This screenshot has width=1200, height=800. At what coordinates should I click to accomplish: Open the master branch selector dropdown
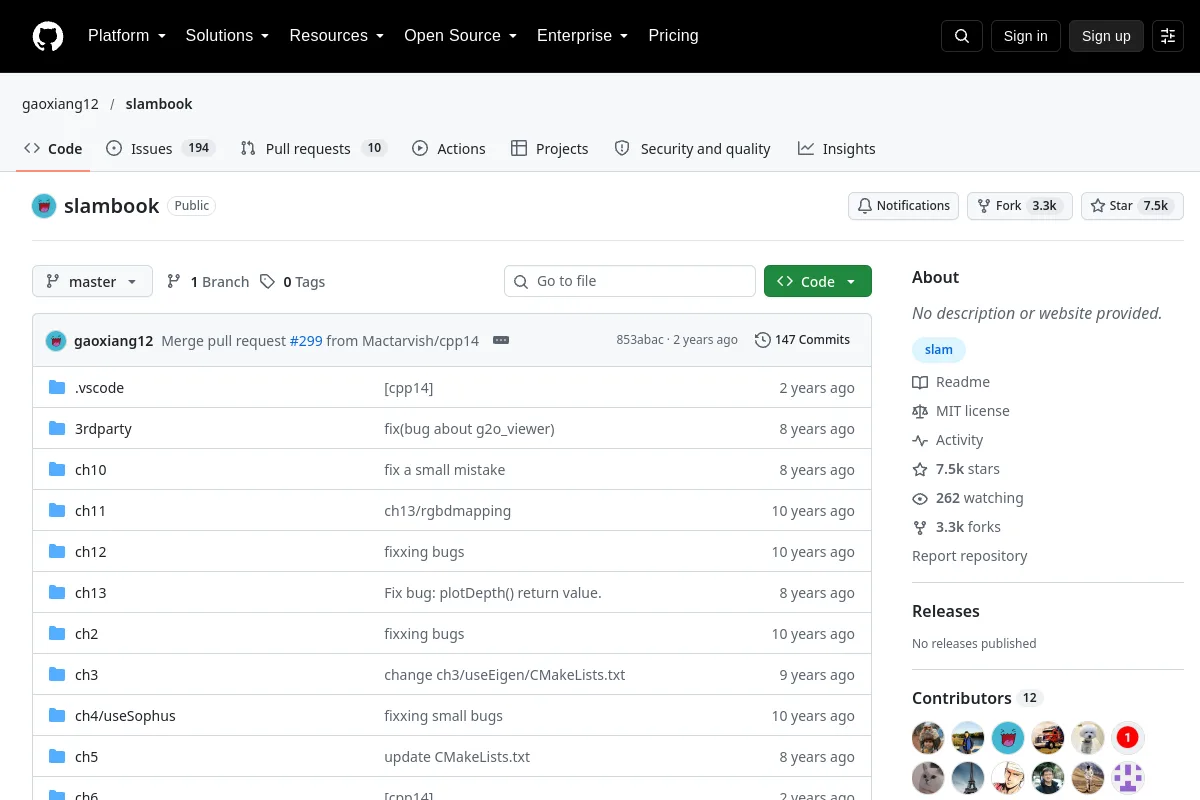click(92, 281)
